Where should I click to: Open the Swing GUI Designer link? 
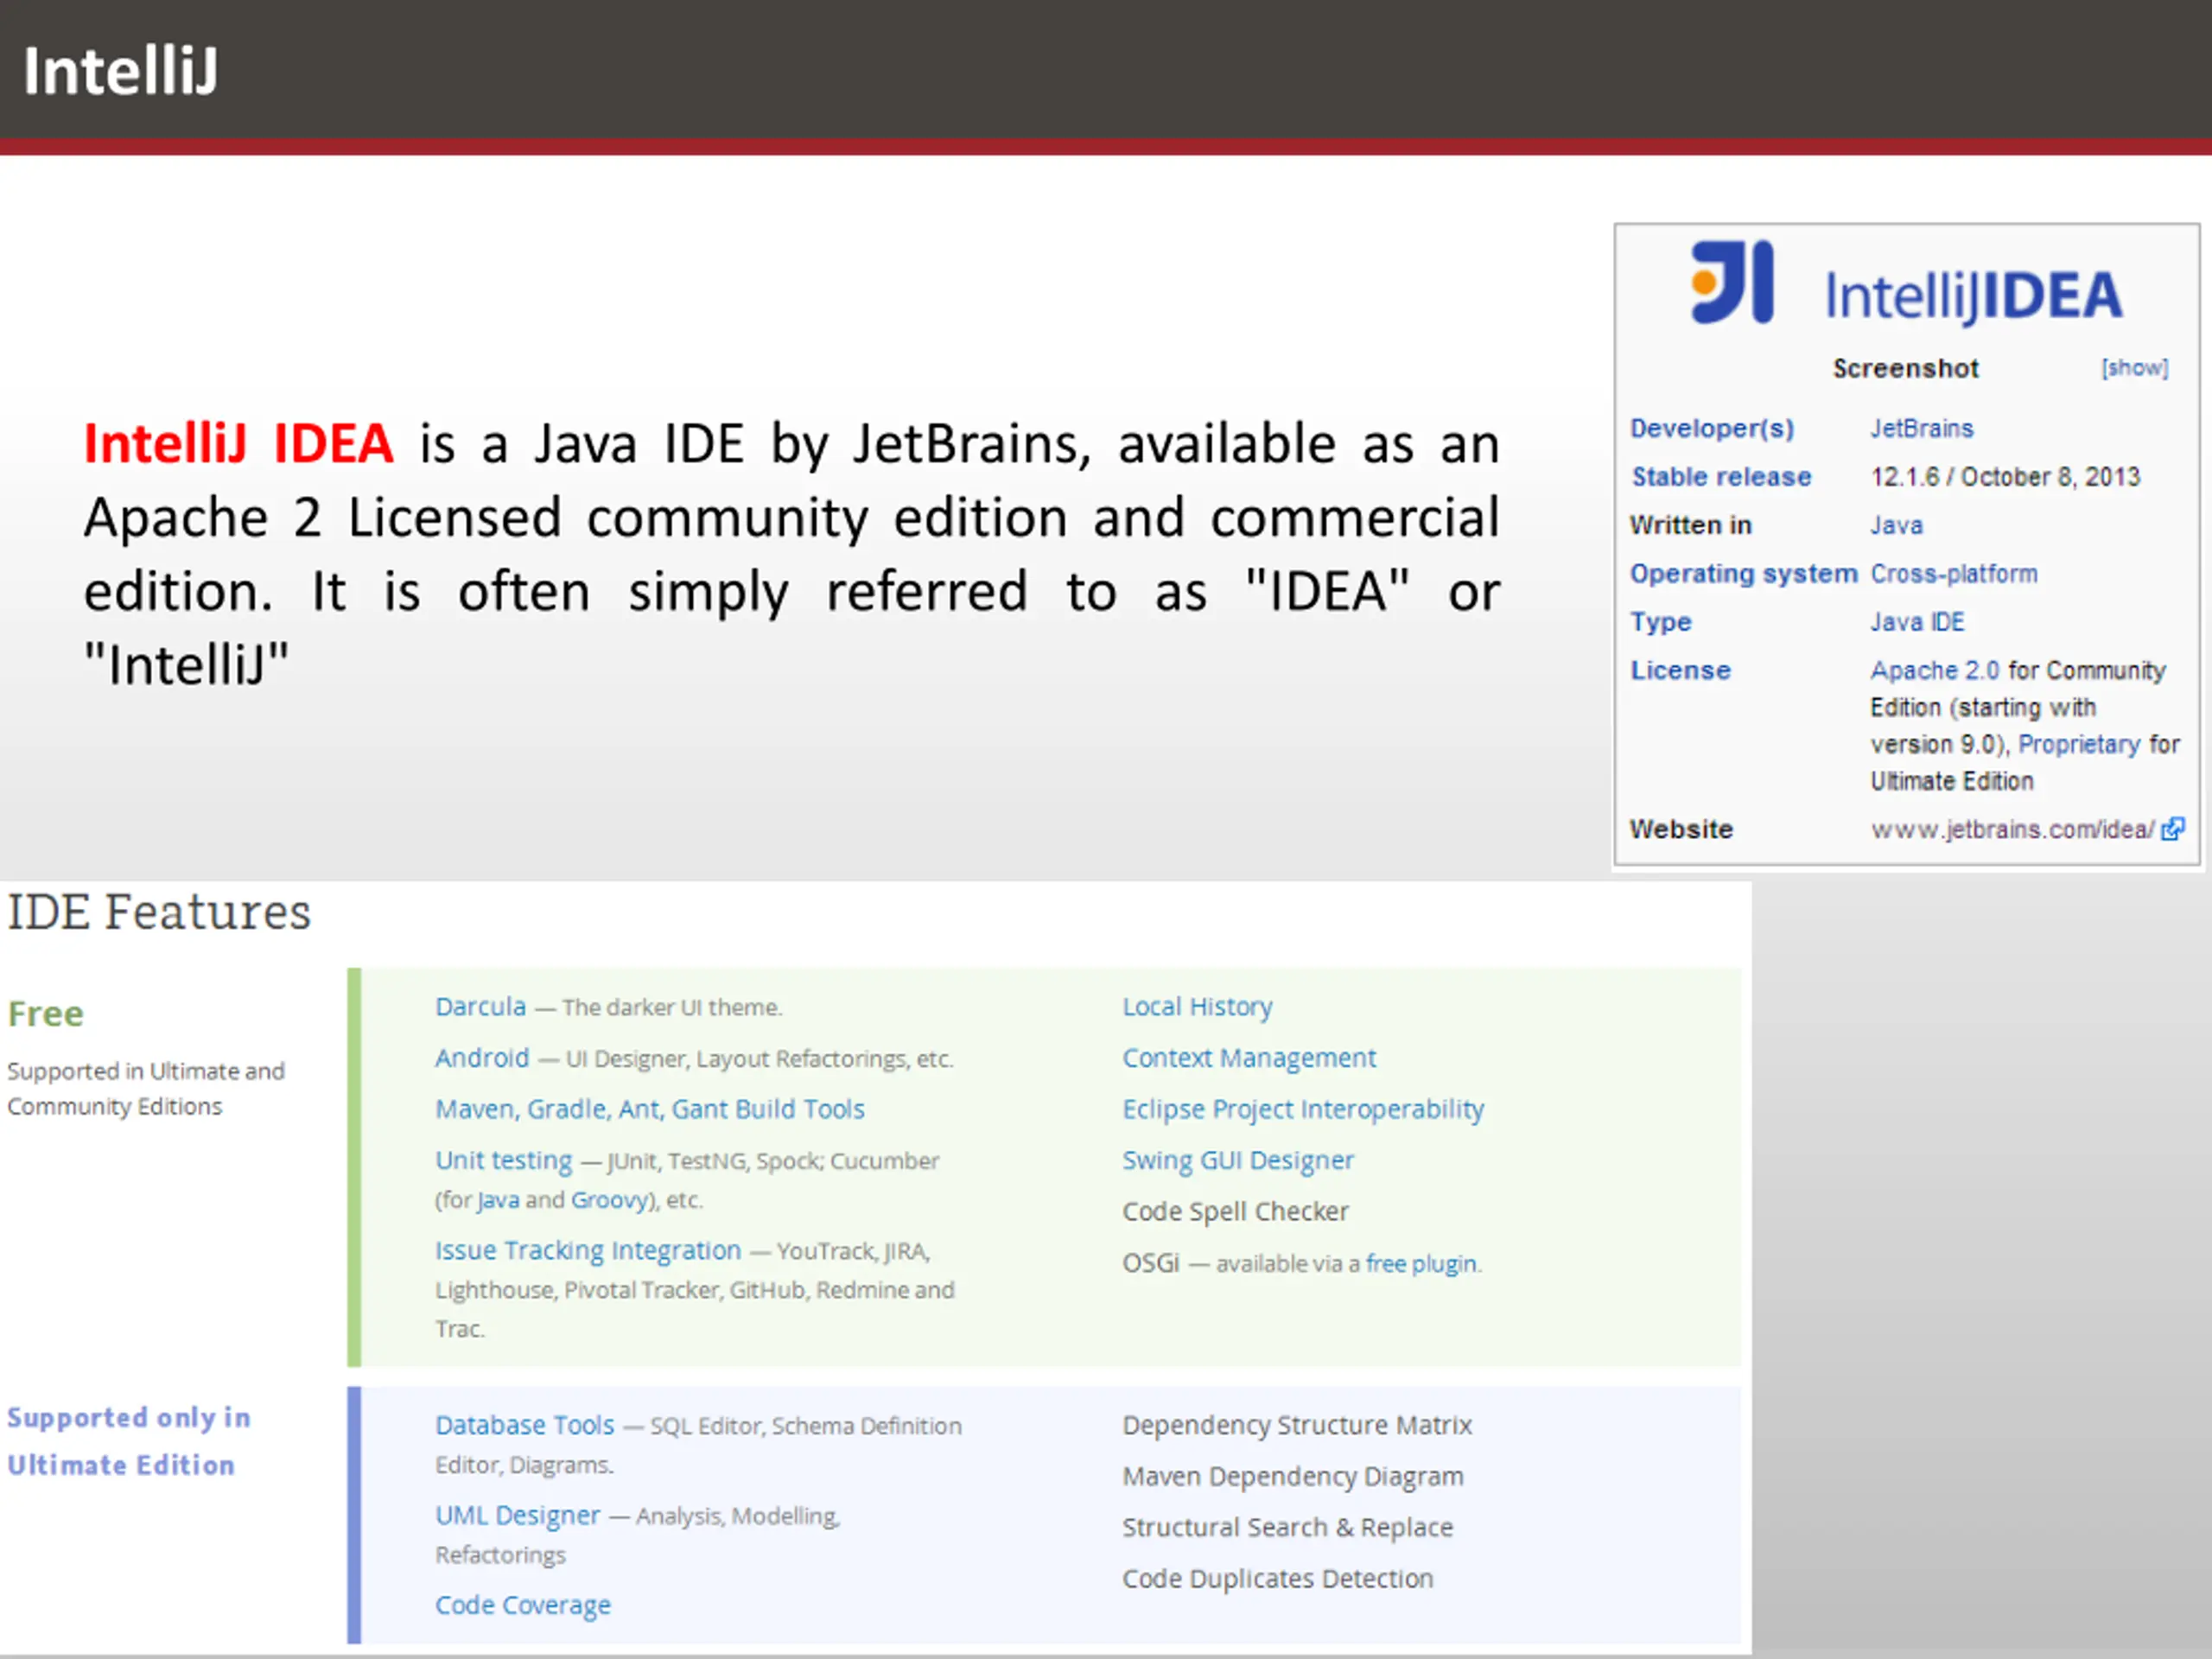click(x=1237, y=1160)
